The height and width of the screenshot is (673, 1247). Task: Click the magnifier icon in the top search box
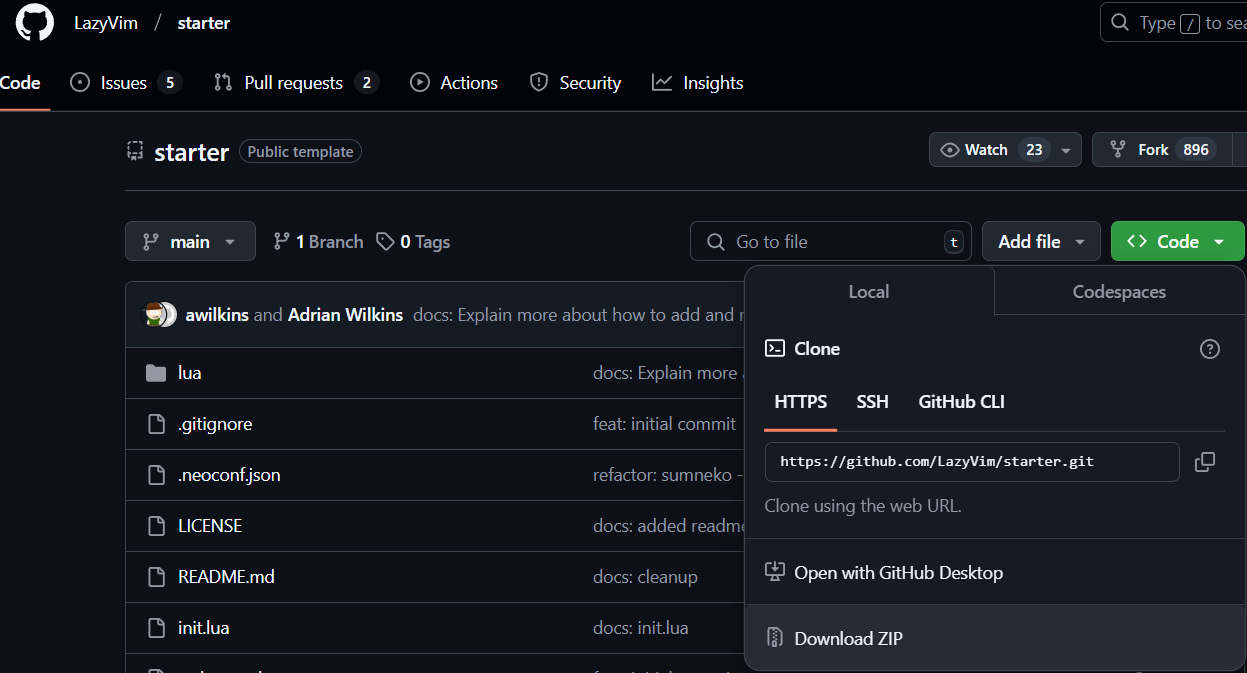point(1119,23)
